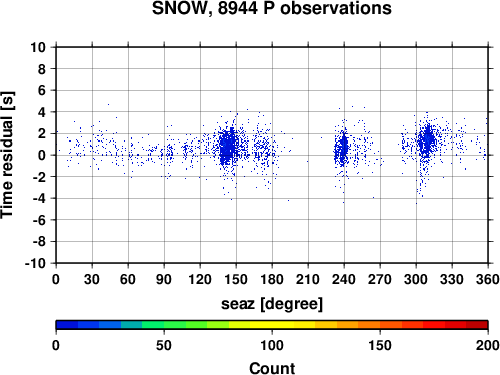
Task: Click the Count label below the colorbar
Action: pyautogui.click(x=272, y=368)
